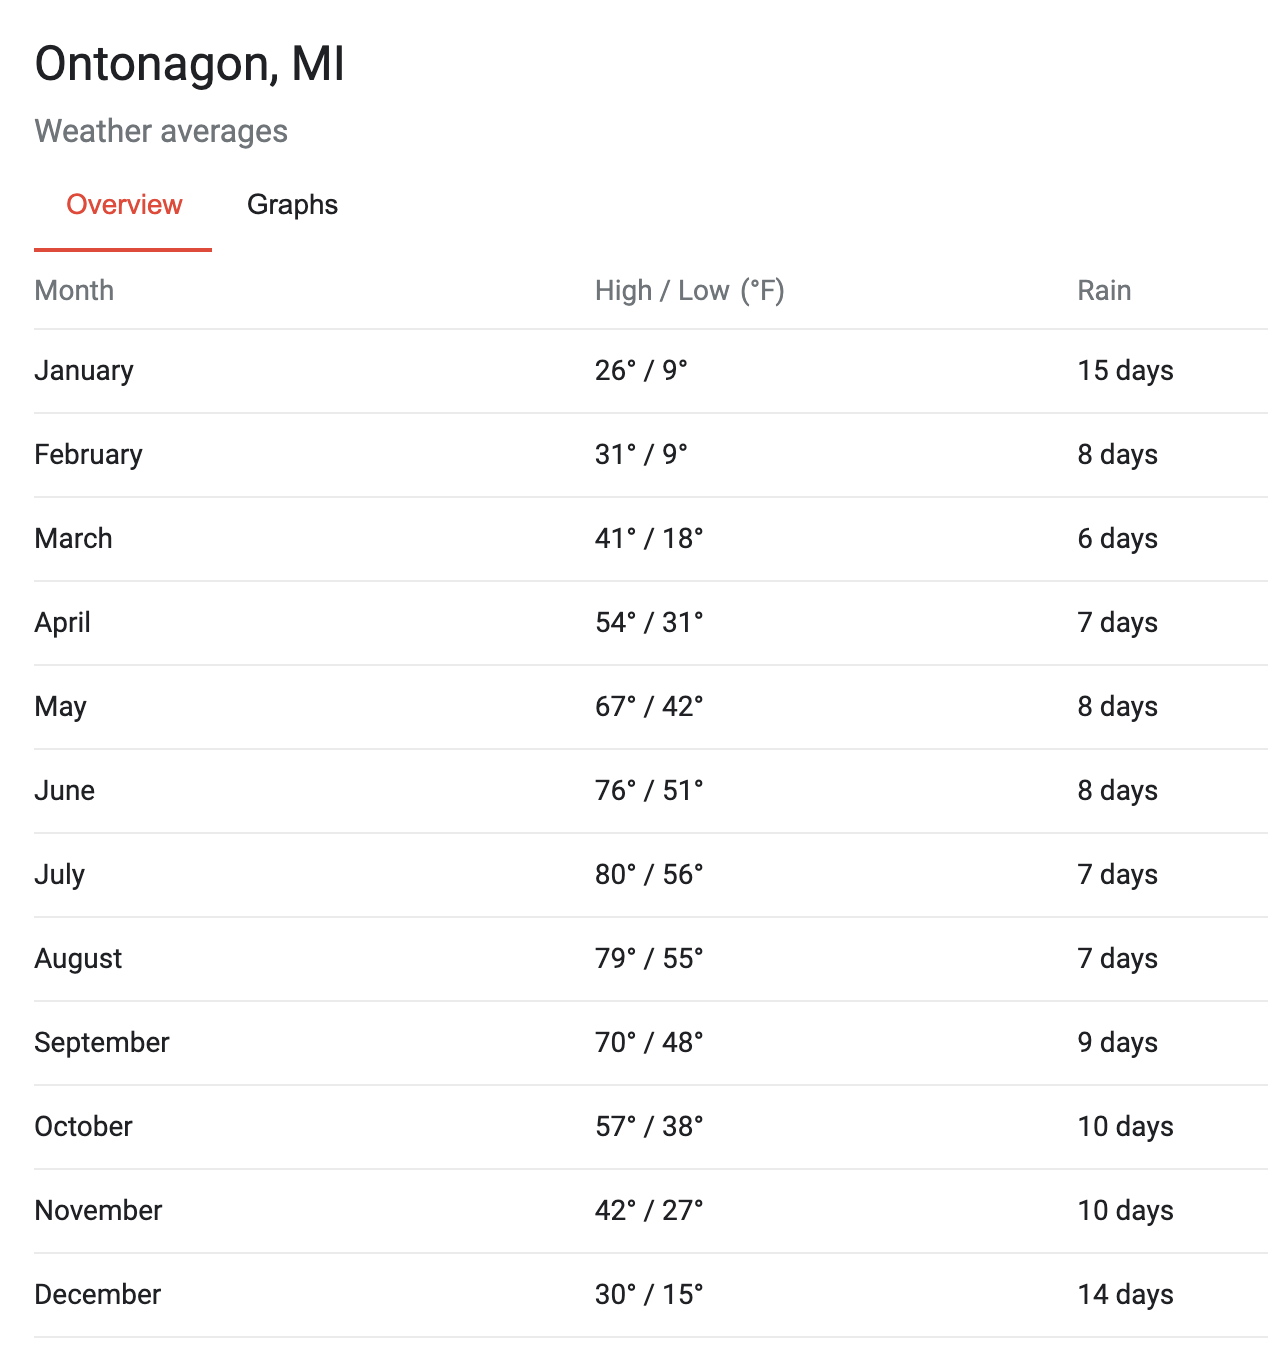Screen dimensions: 1268x1354
Task: Click March temperature 41° / 18°
Action: tap(649, 539)
